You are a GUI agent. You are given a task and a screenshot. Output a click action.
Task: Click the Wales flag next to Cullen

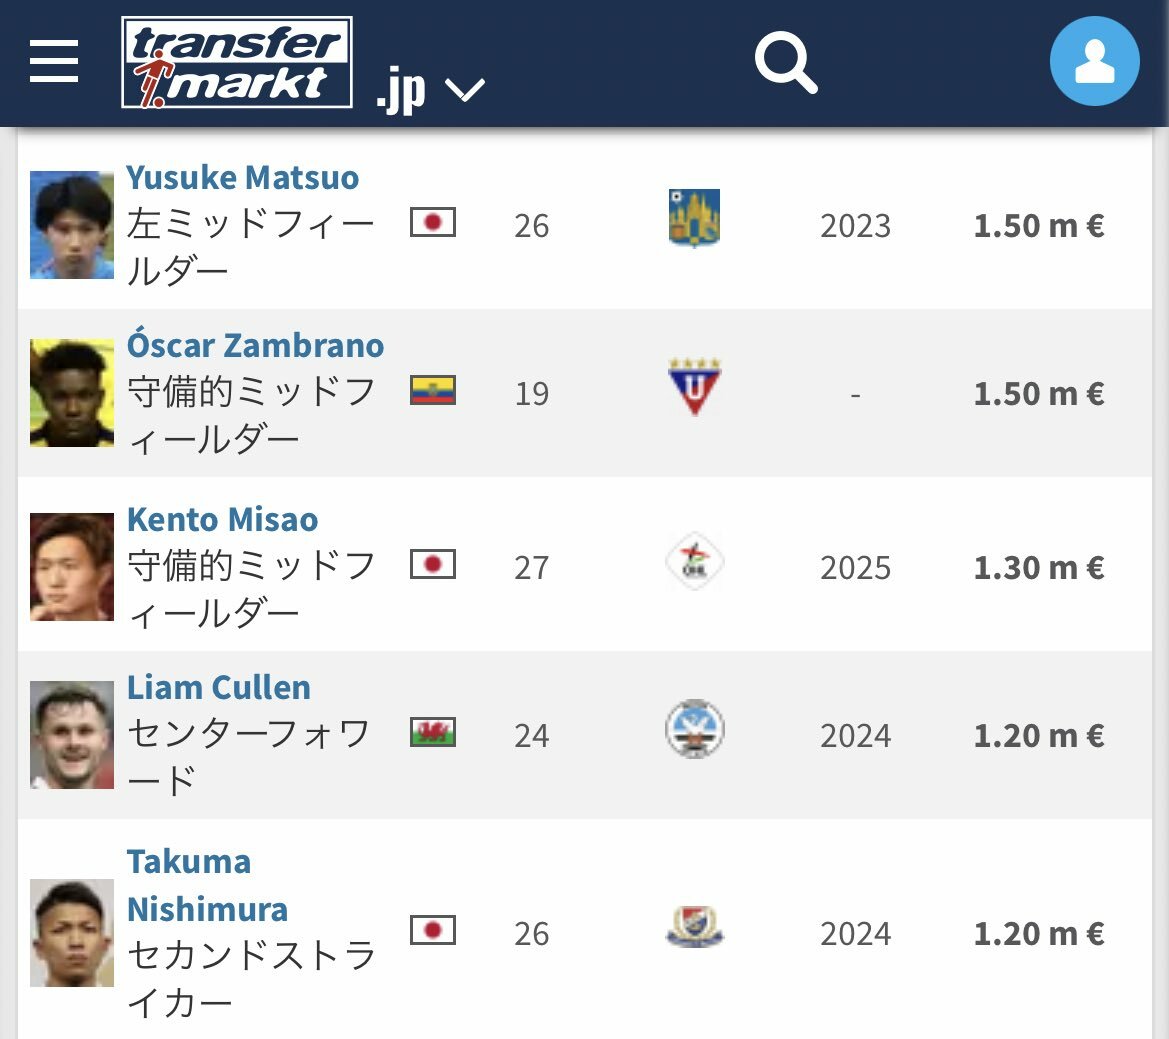pos(432,733)
